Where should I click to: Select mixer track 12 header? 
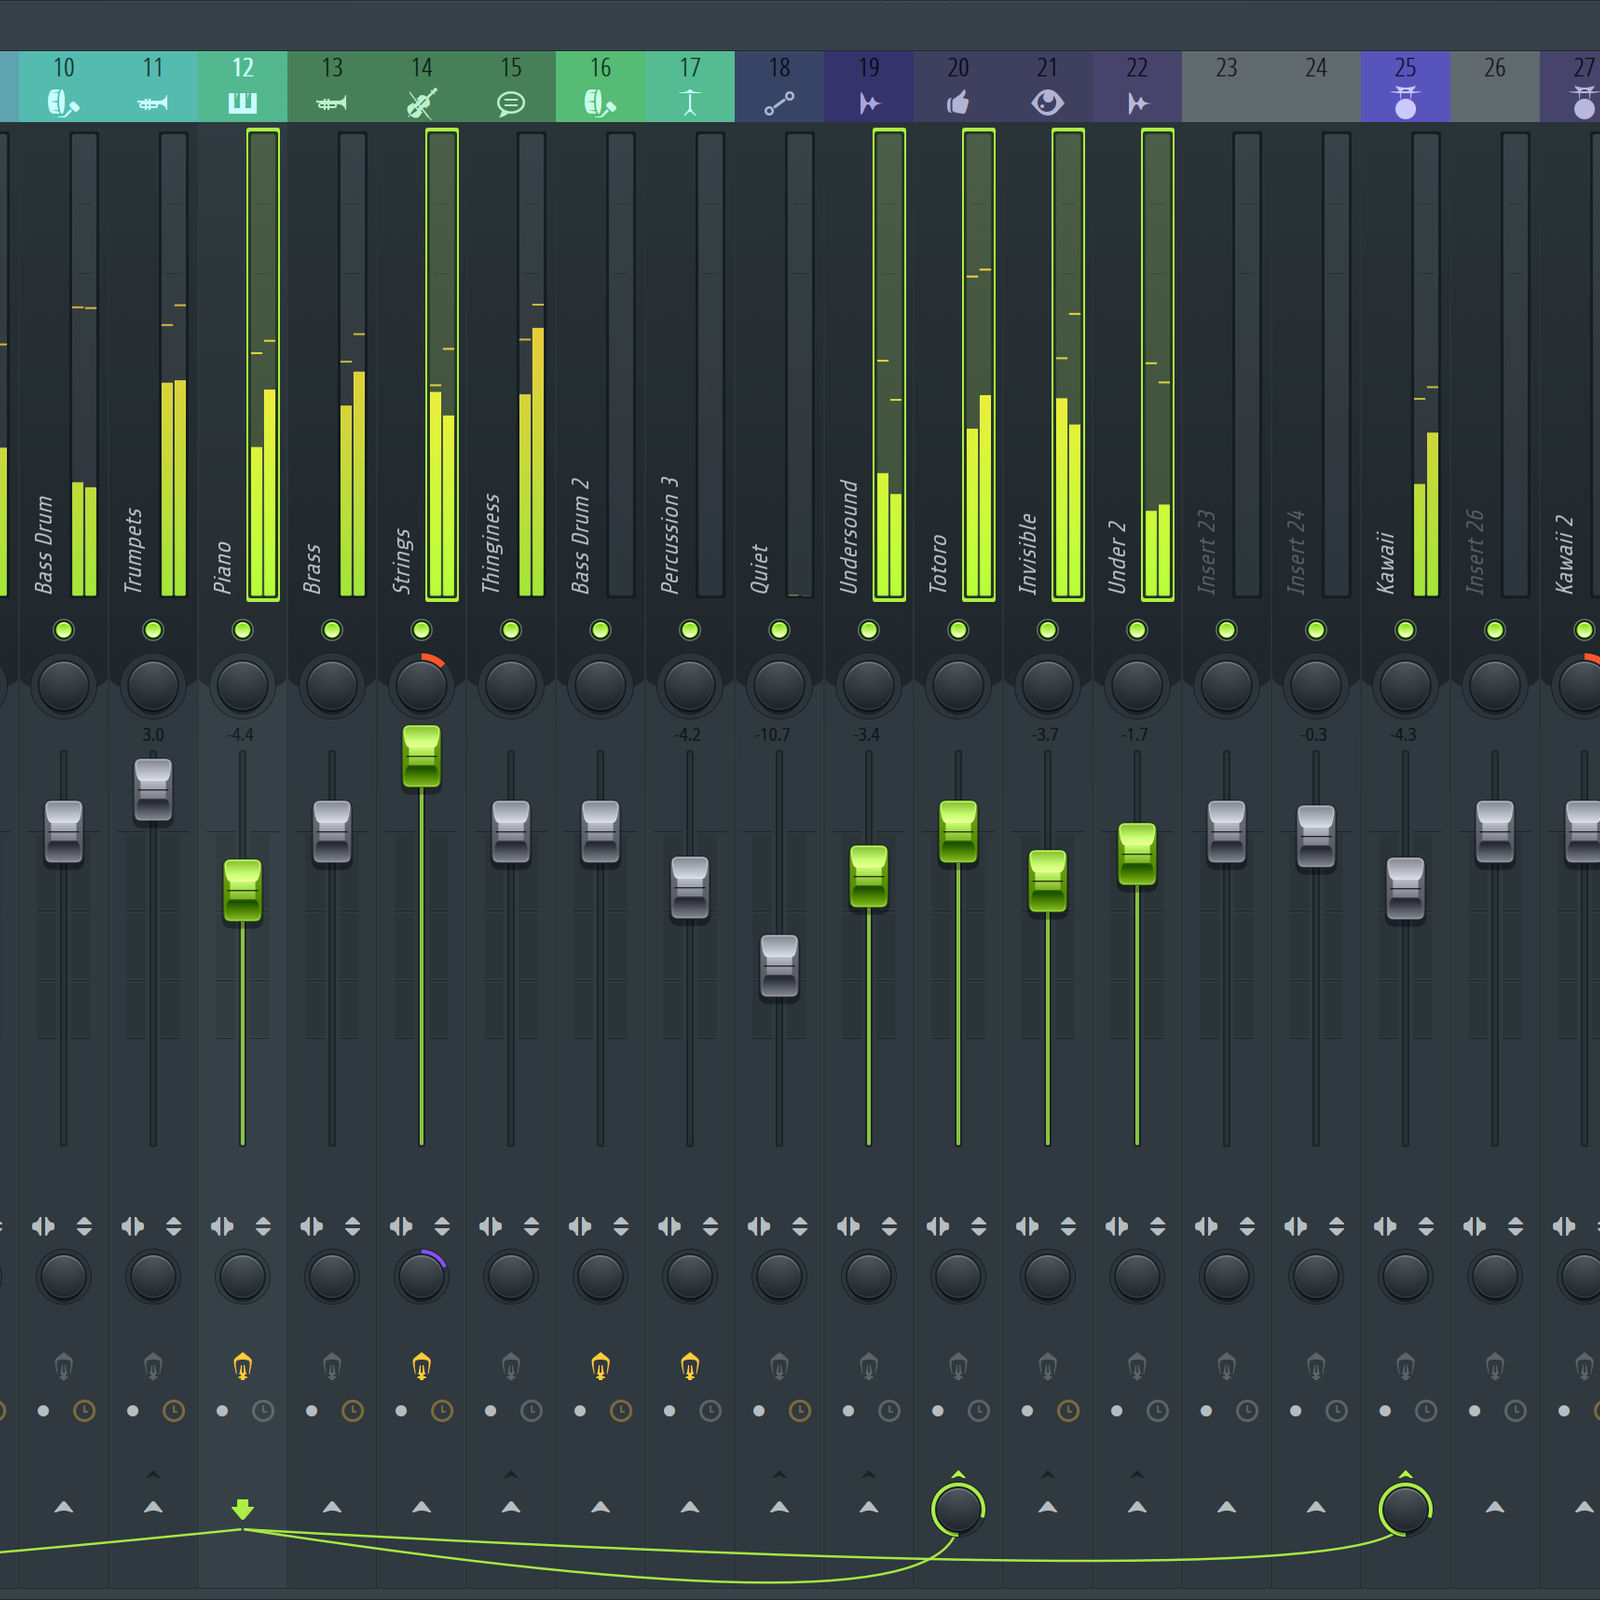click(x=242, y=87)
